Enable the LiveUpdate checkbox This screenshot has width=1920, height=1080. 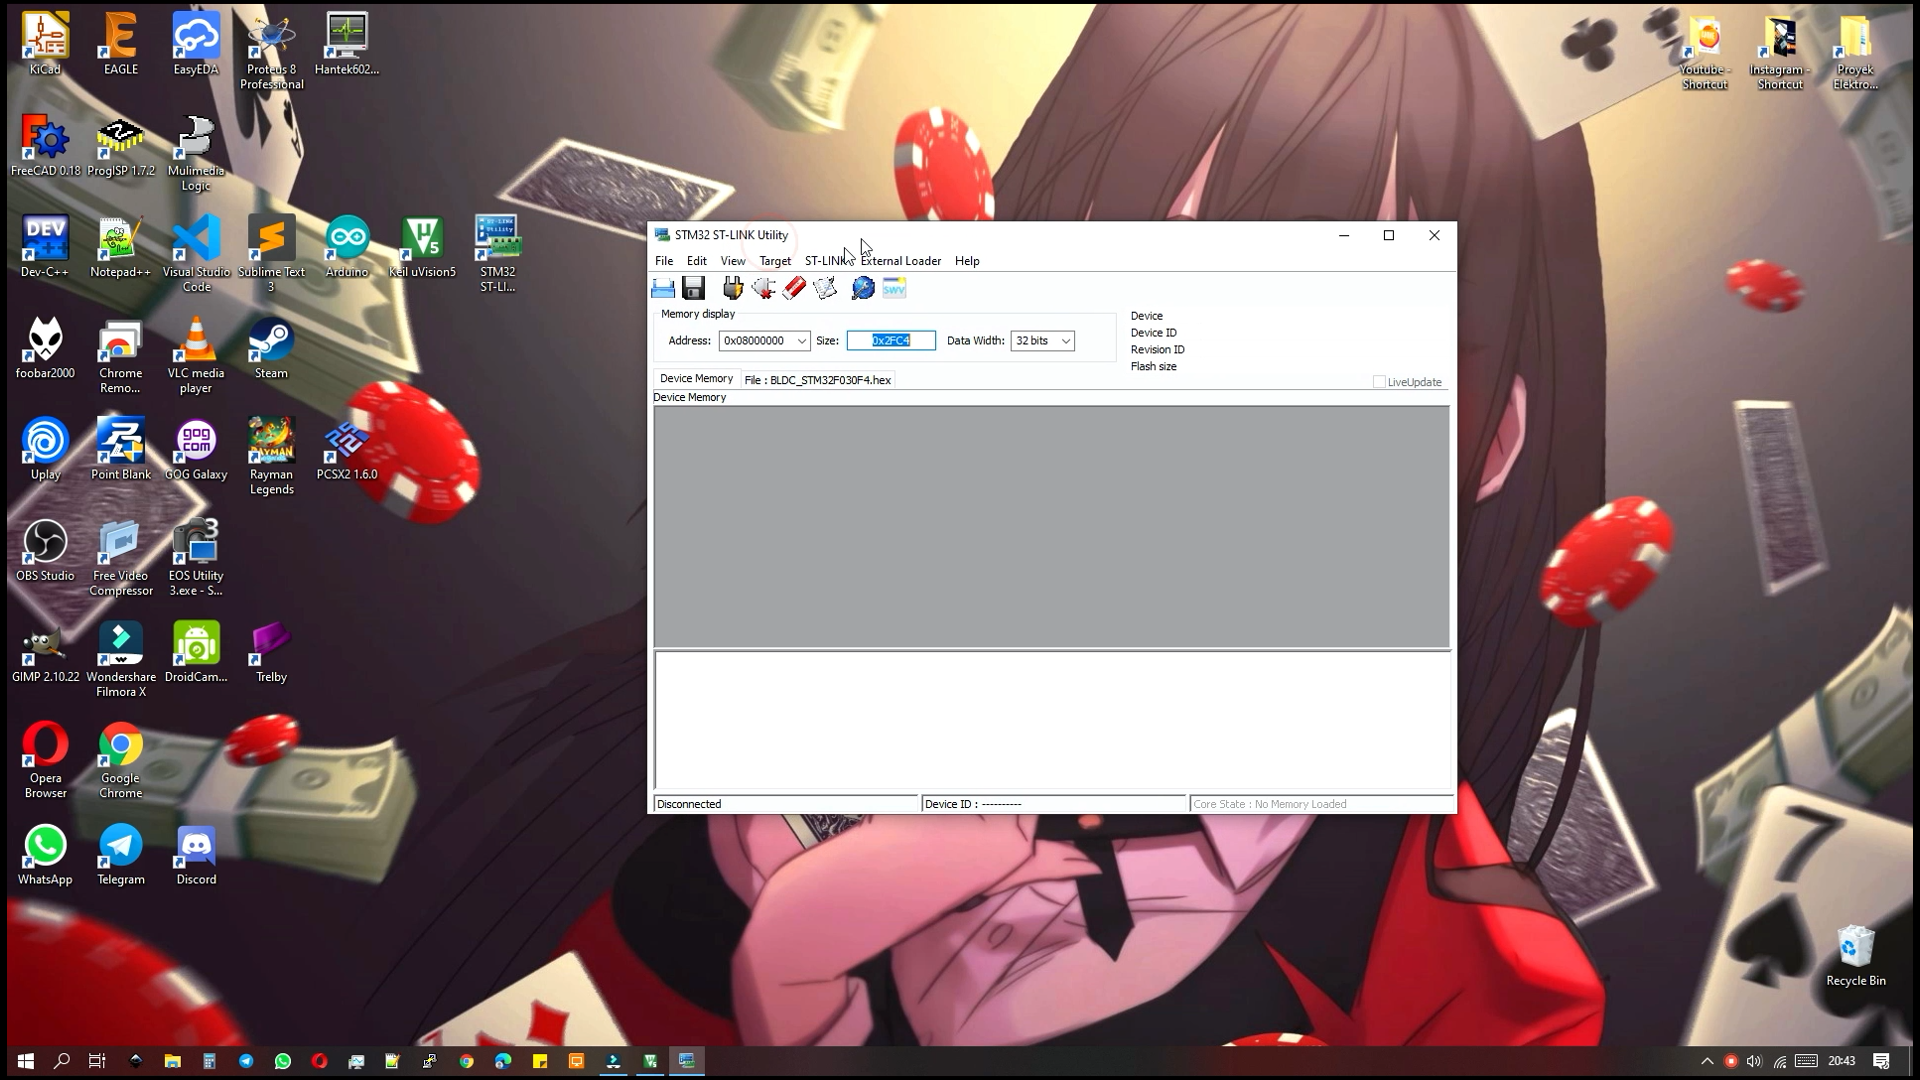tap(1379, 382)
